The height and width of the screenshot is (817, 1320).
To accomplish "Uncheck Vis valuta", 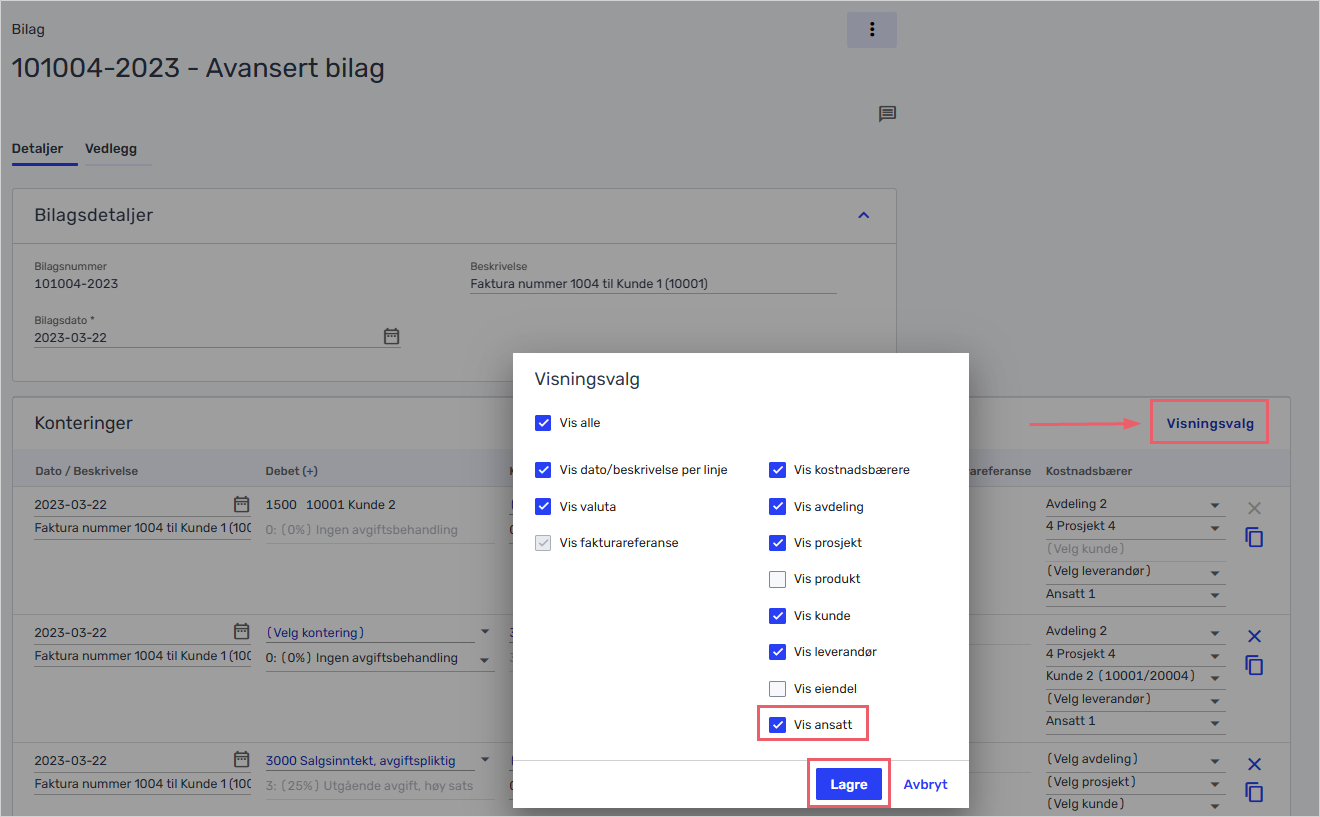I will 543,507.
